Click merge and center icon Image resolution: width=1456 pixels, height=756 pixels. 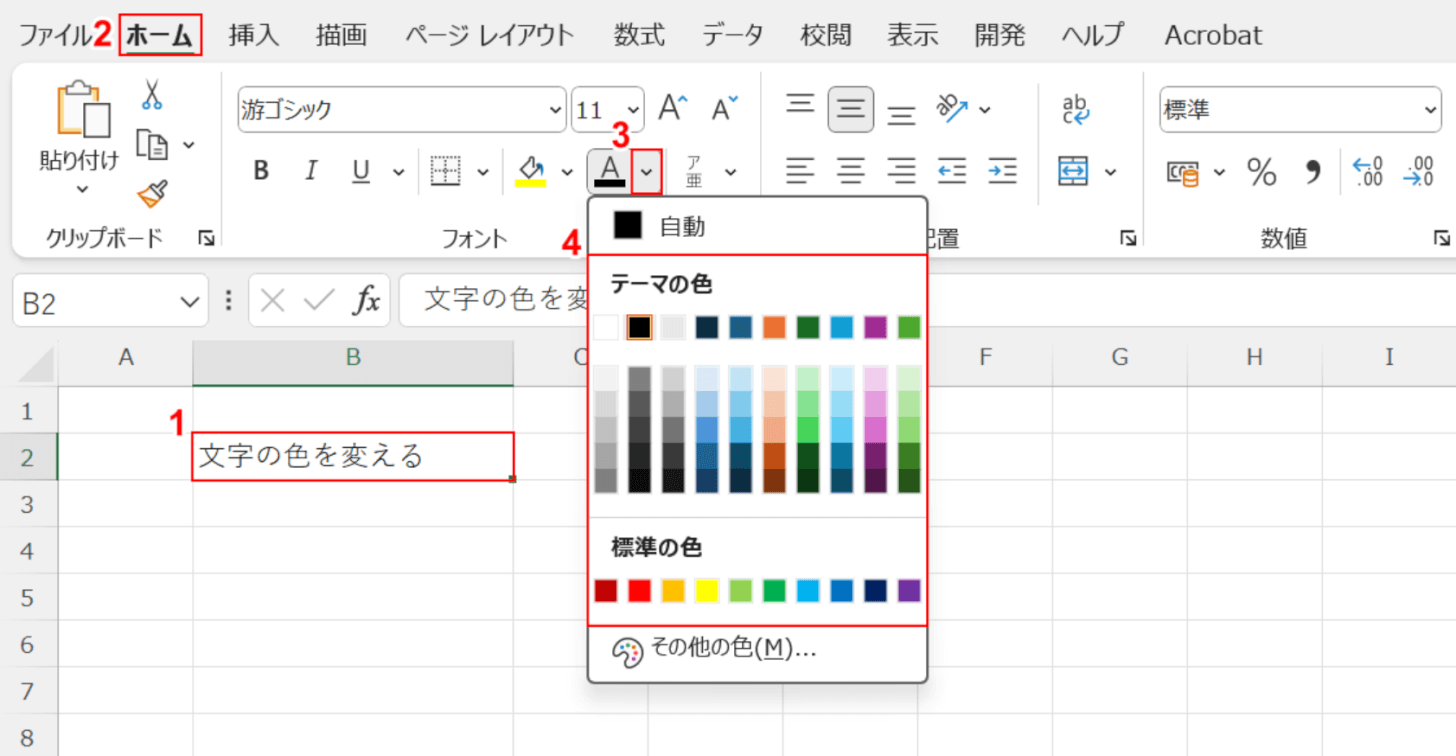tap(1074, 171)
